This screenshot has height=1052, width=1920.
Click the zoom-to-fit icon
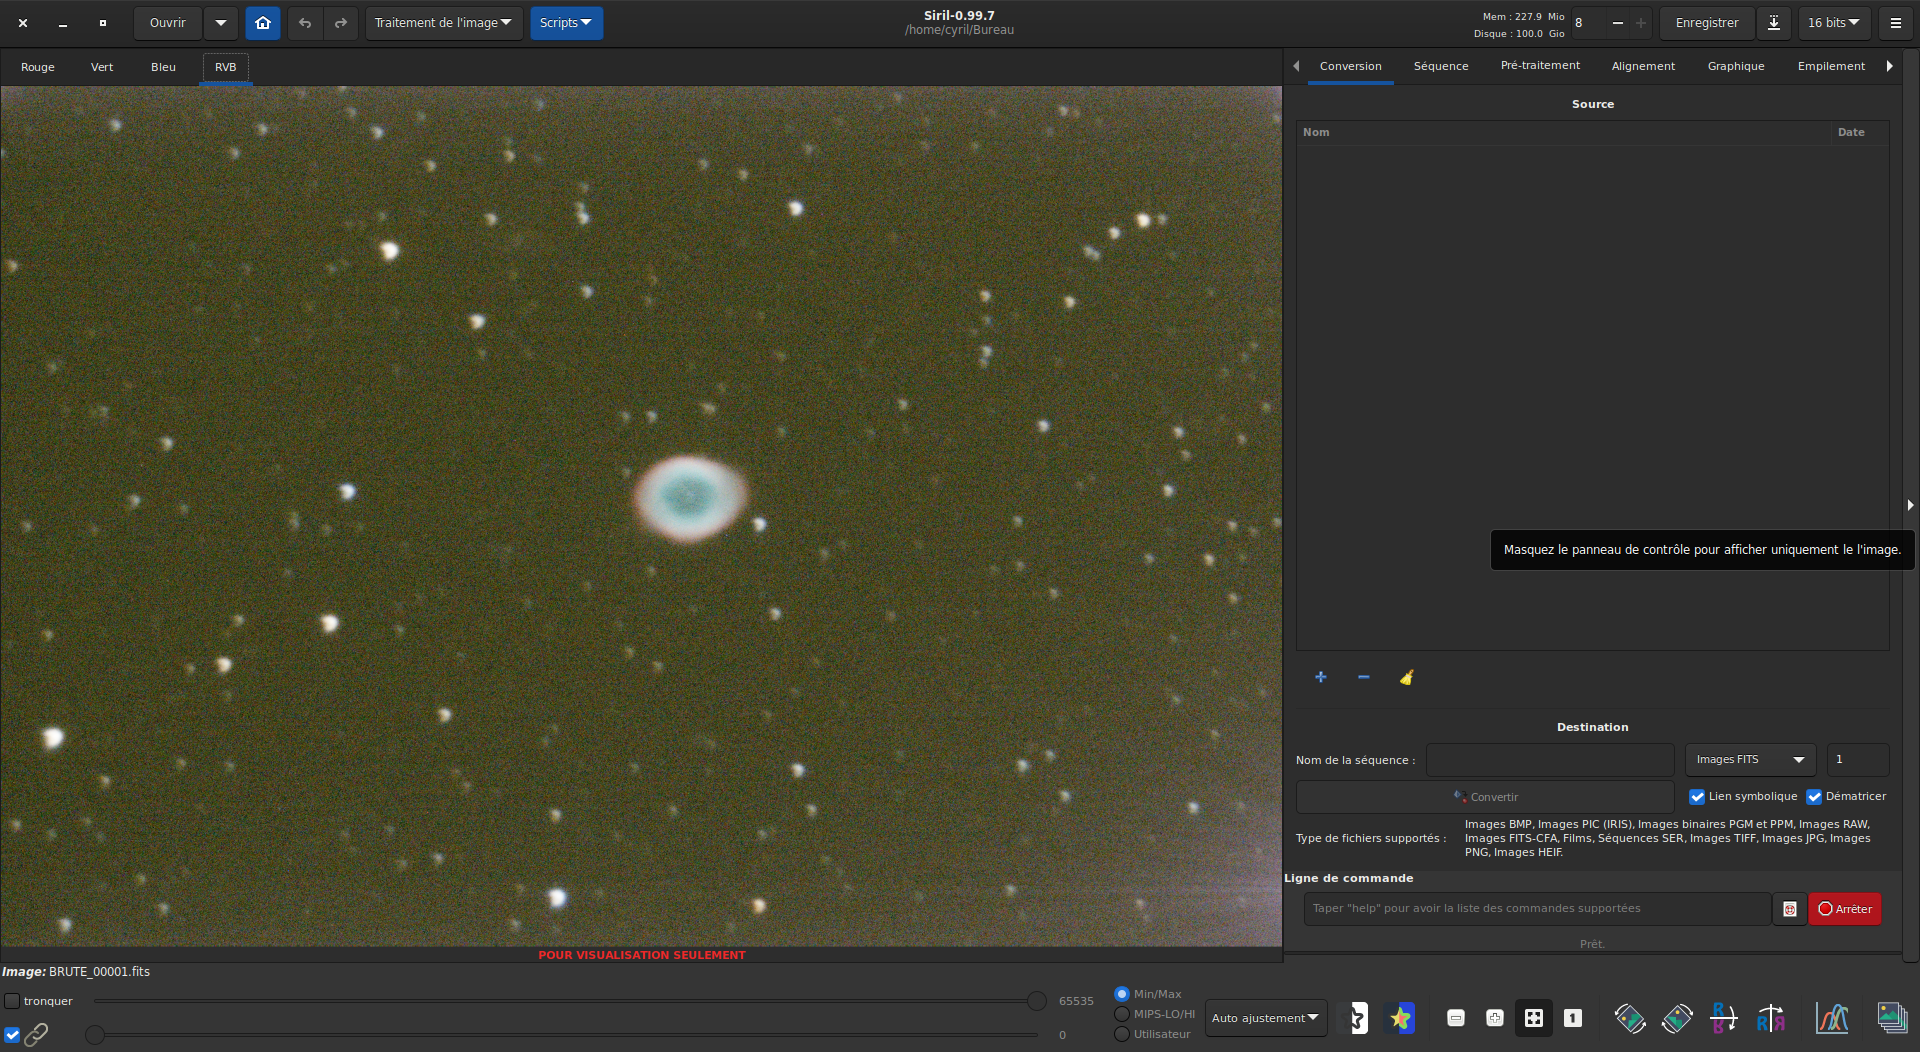(1533, 1018)
